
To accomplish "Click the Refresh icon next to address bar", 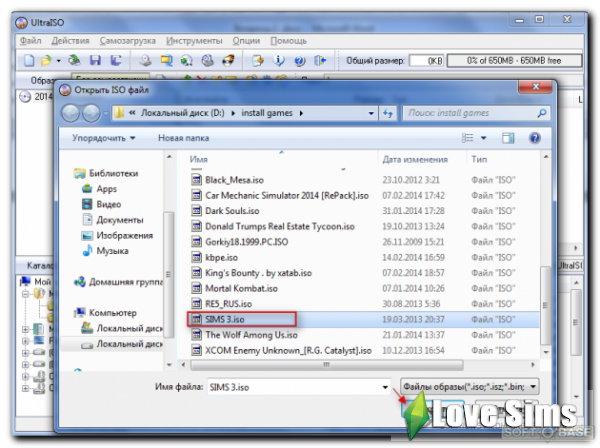I will [x=388, y=113].
